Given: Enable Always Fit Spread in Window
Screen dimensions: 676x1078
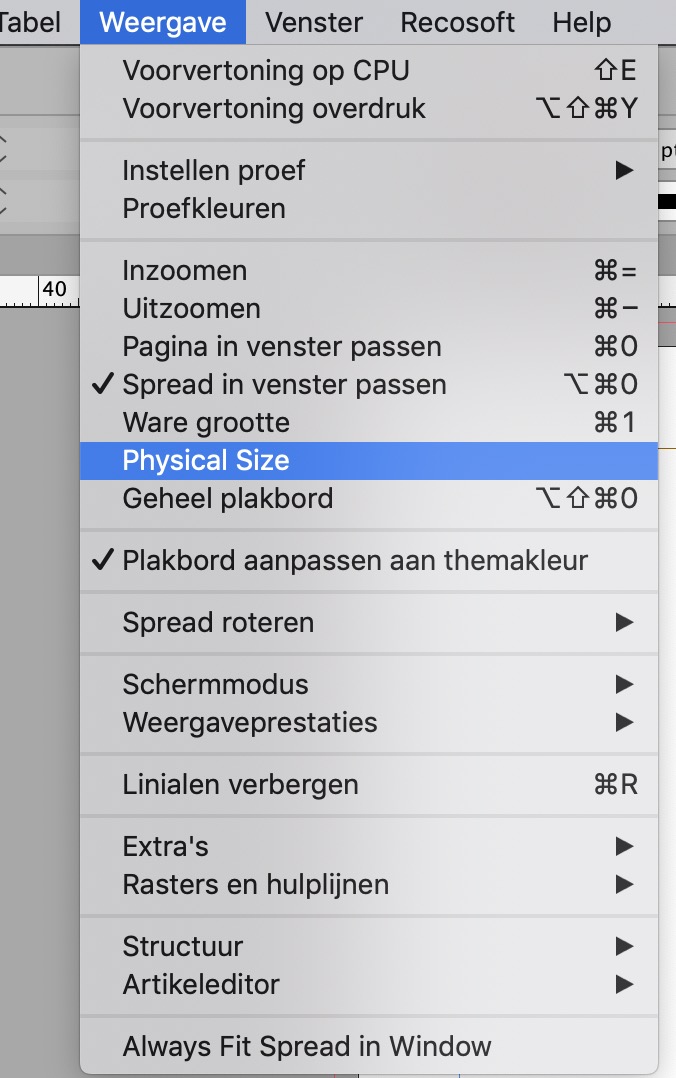Looking at the screenshot, I should 305,1046.
